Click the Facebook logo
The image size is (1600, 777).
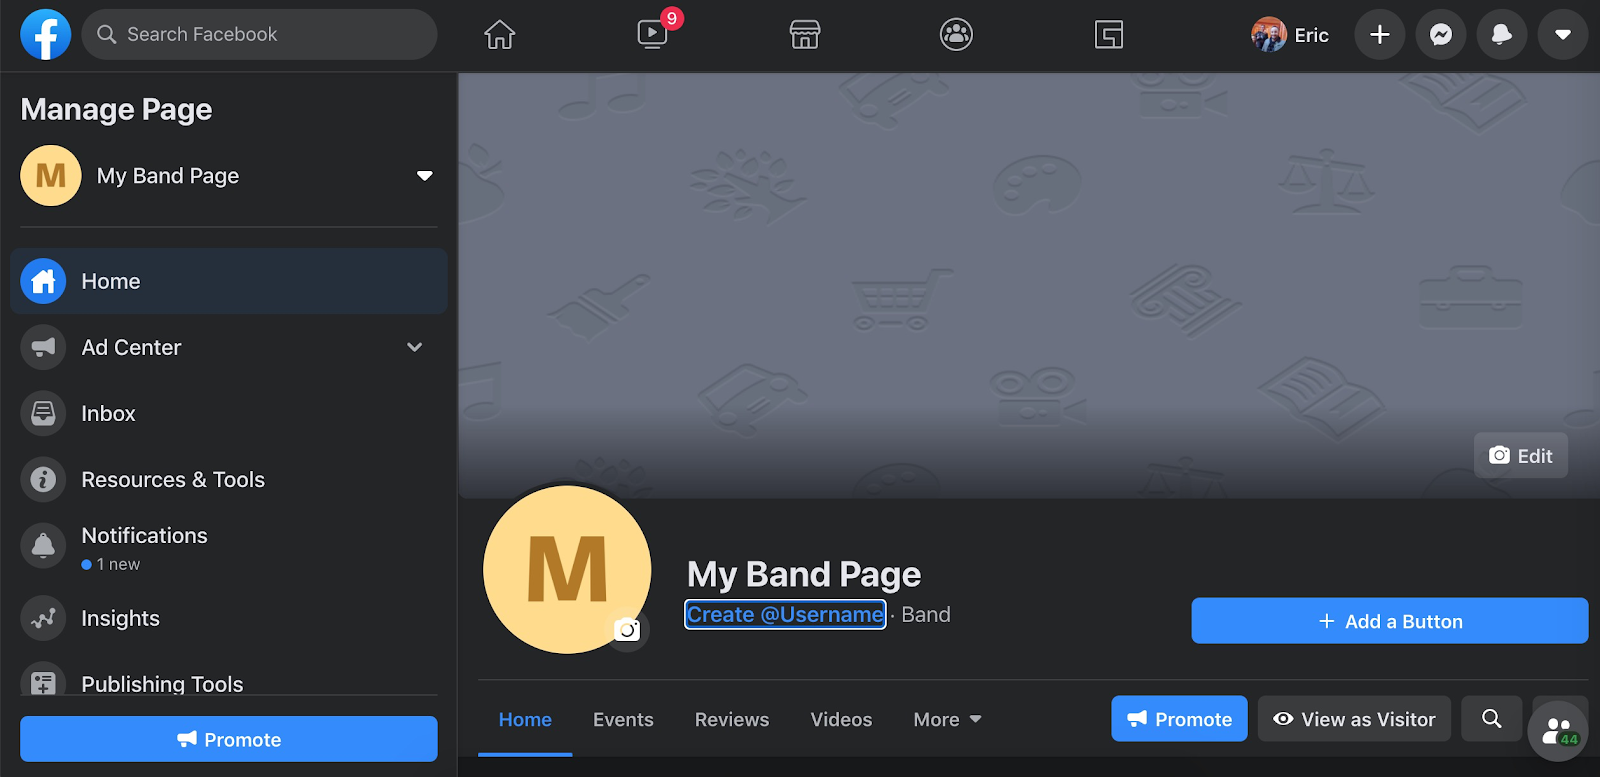46,35
